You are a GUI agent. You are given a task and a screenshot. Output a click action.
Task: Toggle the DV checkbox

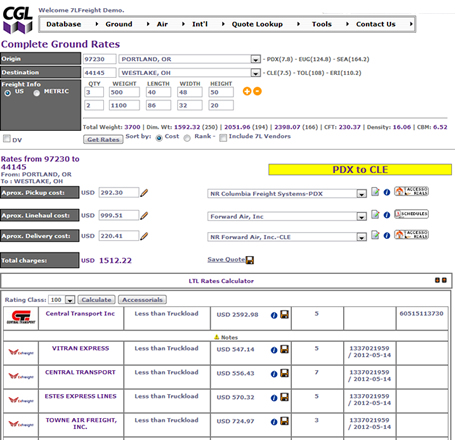[7, 139]
